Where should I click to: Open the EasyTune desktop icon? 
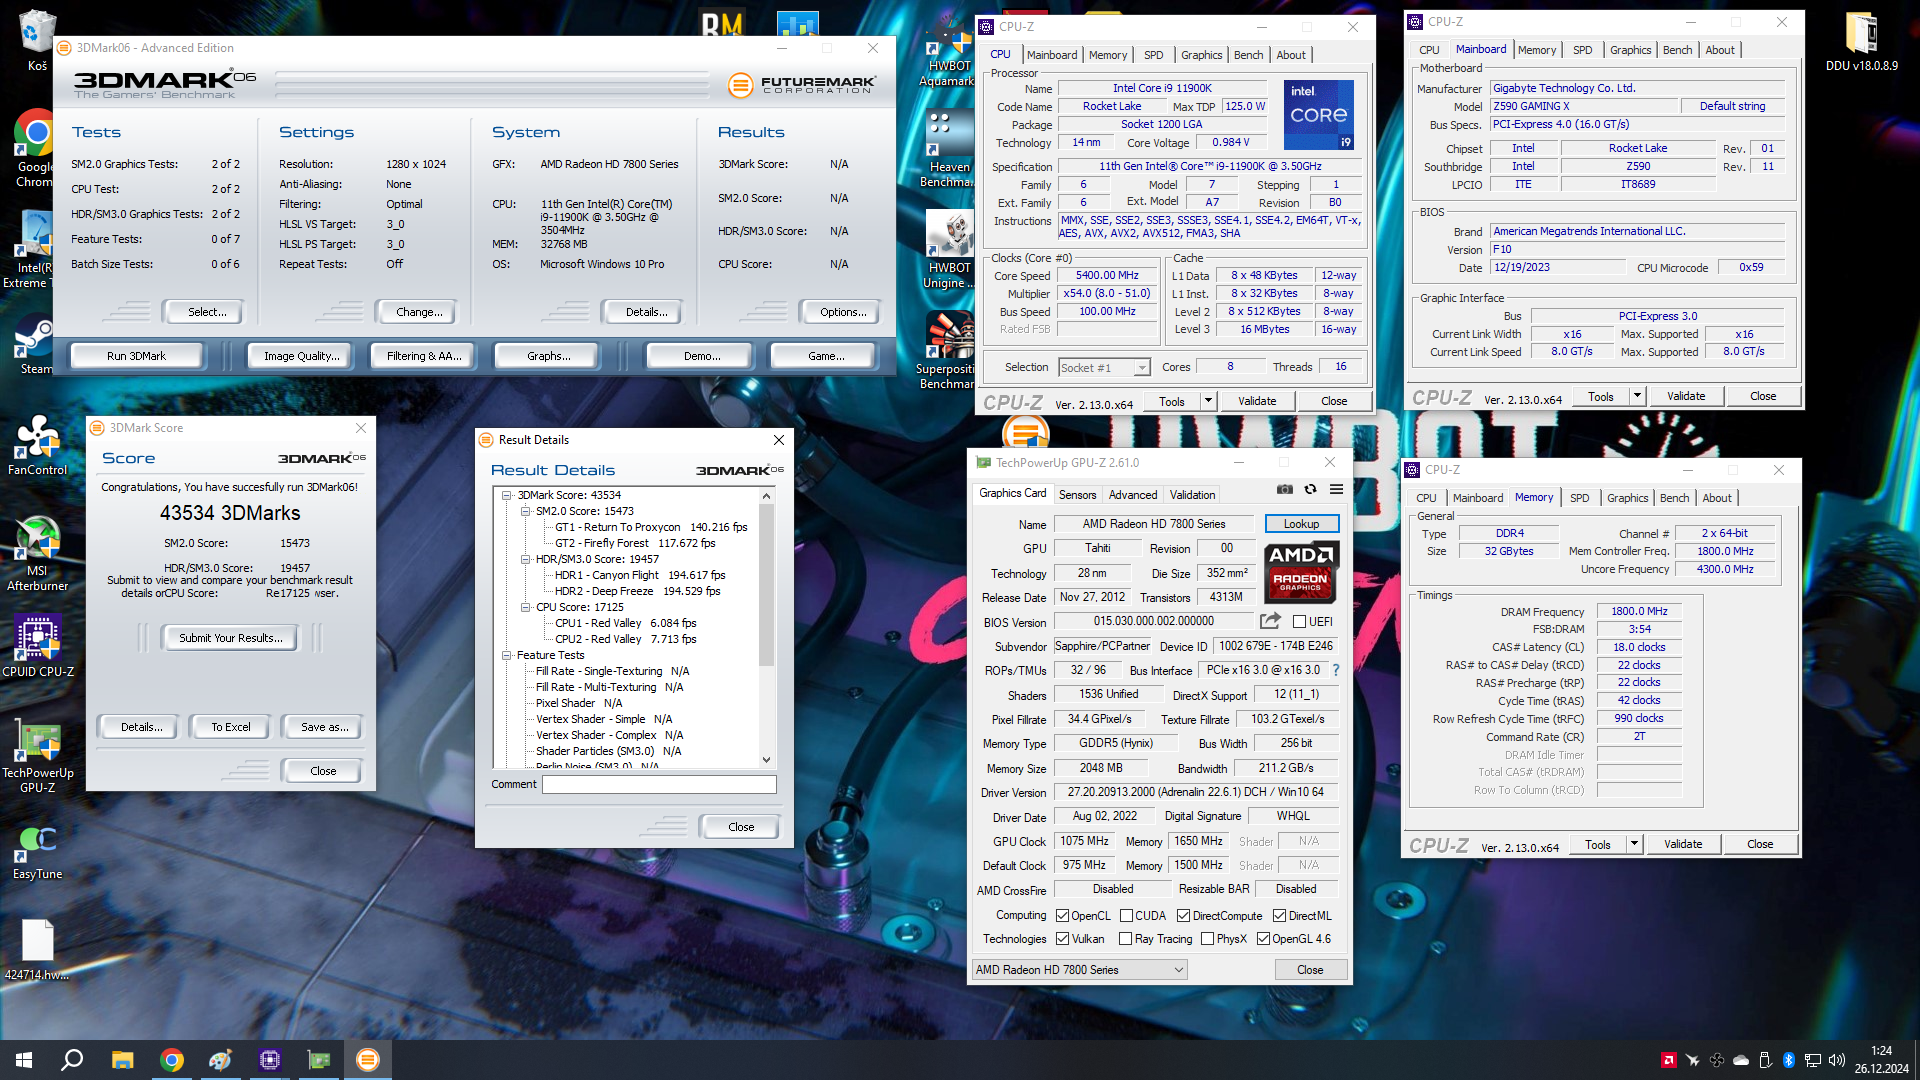coord(38,852)
